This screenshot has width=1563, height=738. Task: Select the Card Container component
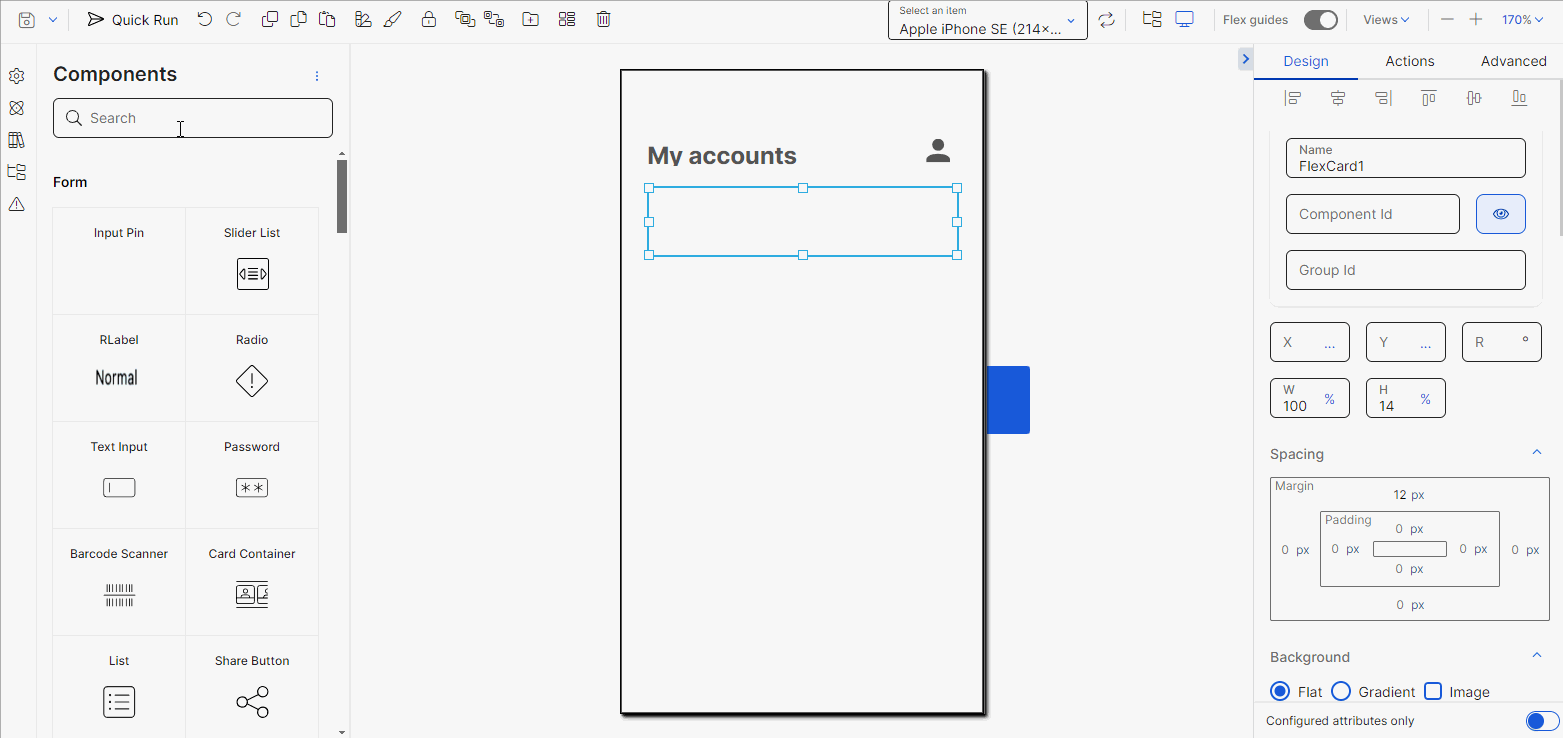pyautogui.click(x=251, y=581)
